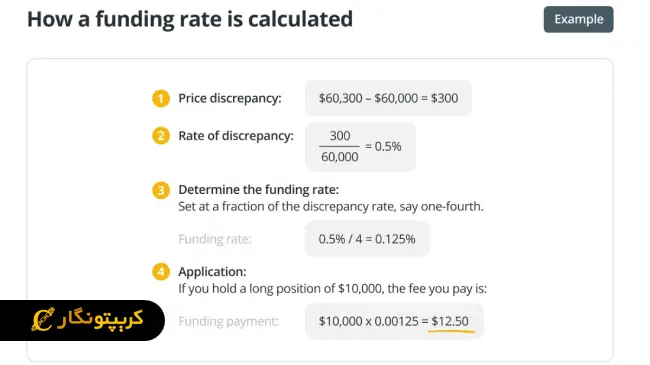Screen dimensions: 650x365
Task: Click the Persian Cryptonegar logo text
Action: click(100, 319)
